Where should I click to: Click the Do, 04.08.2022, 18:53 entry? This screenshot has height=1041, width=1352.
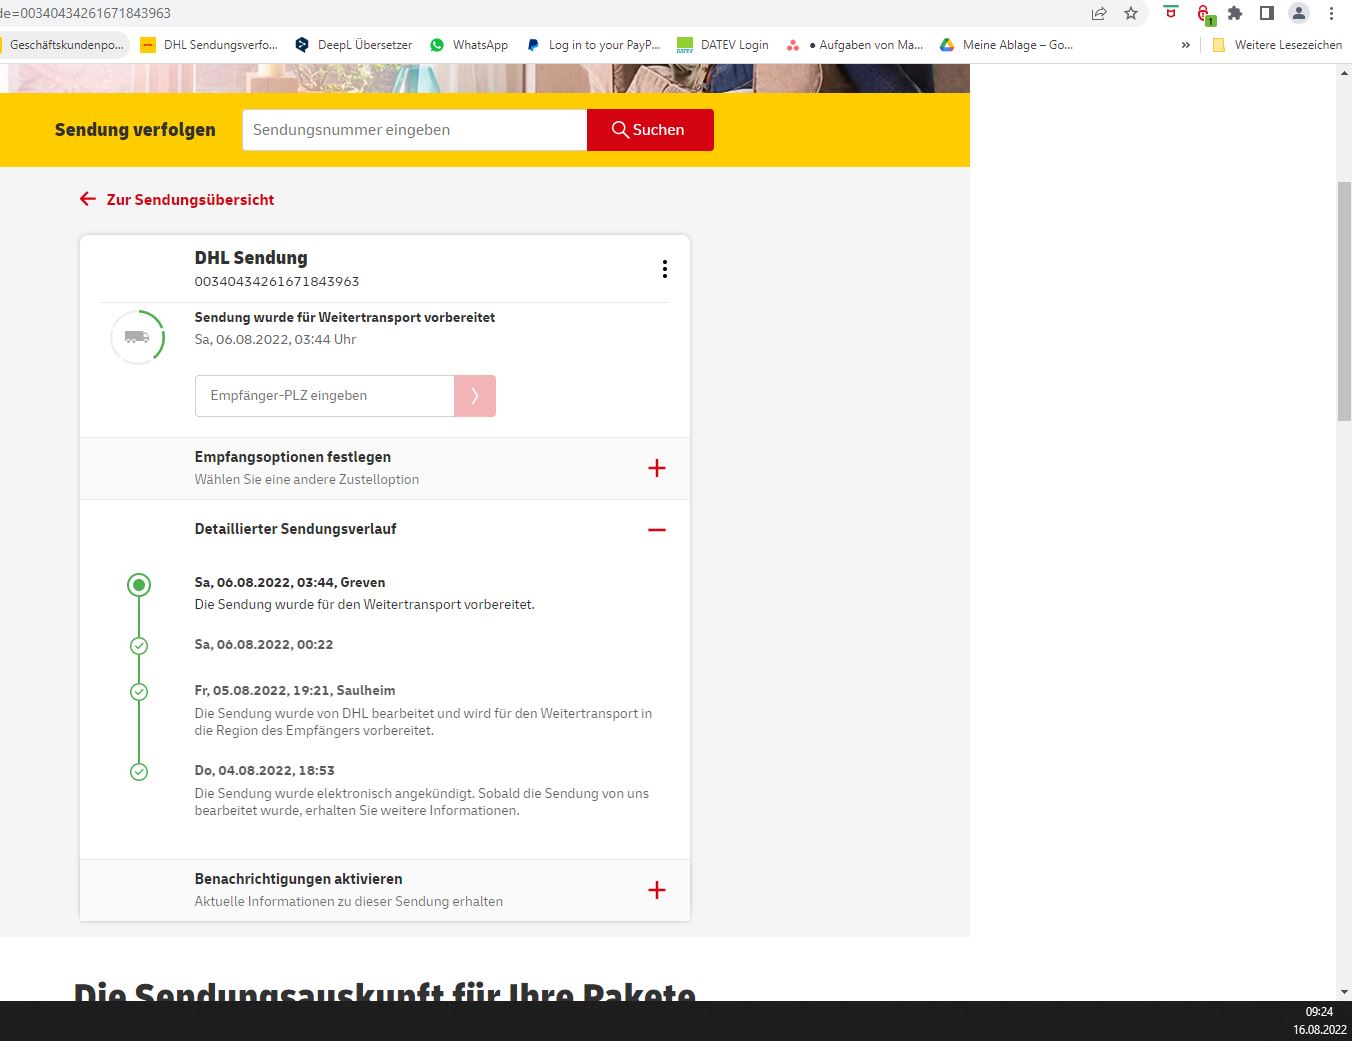tap(265, 771)
